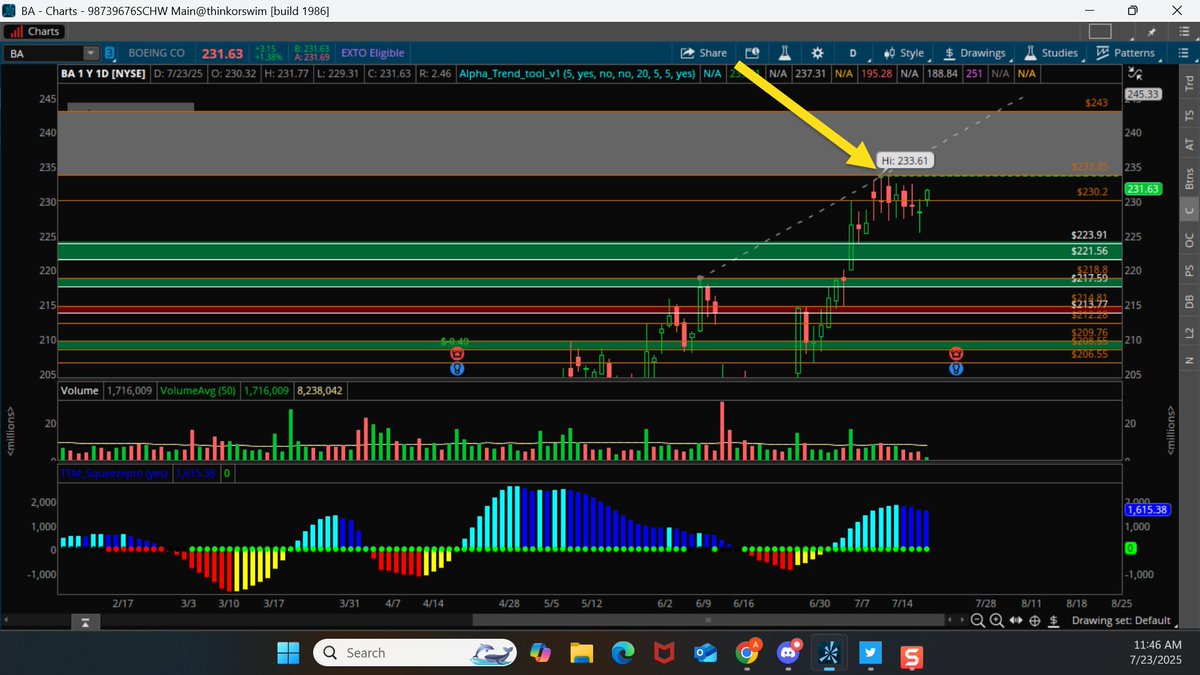Open Microsoft Edge from taskbar
Viewport: 1200px width, 675px height.
(623, 653)
